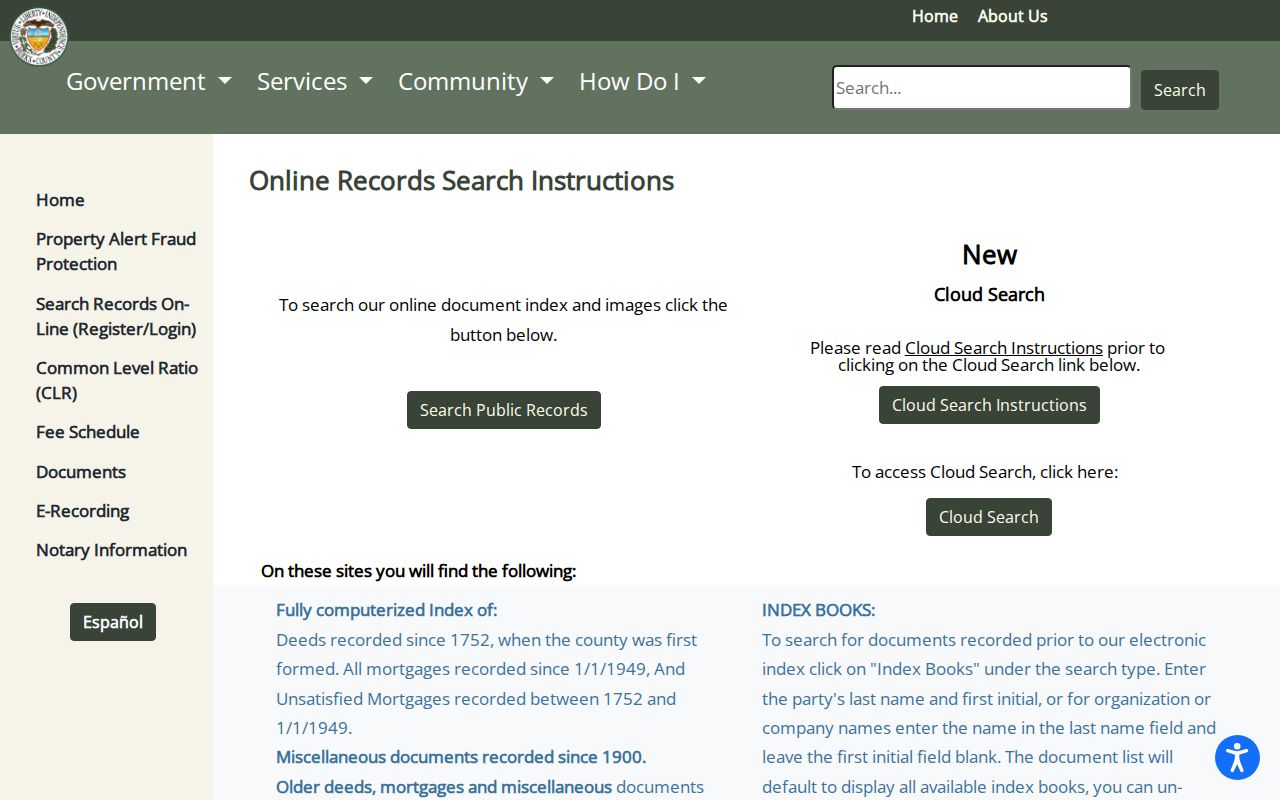The image size is (1280, 800).
Task: View Common Level Ratio (CLR) page
Action: pos(117,381)
